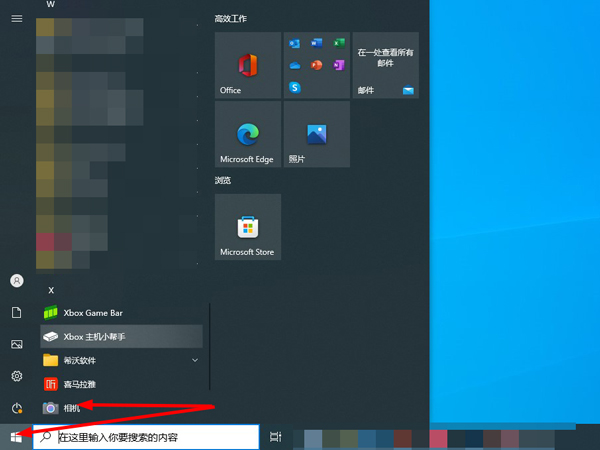Launch Xbox Game Bar from the app list

(121, 313)
